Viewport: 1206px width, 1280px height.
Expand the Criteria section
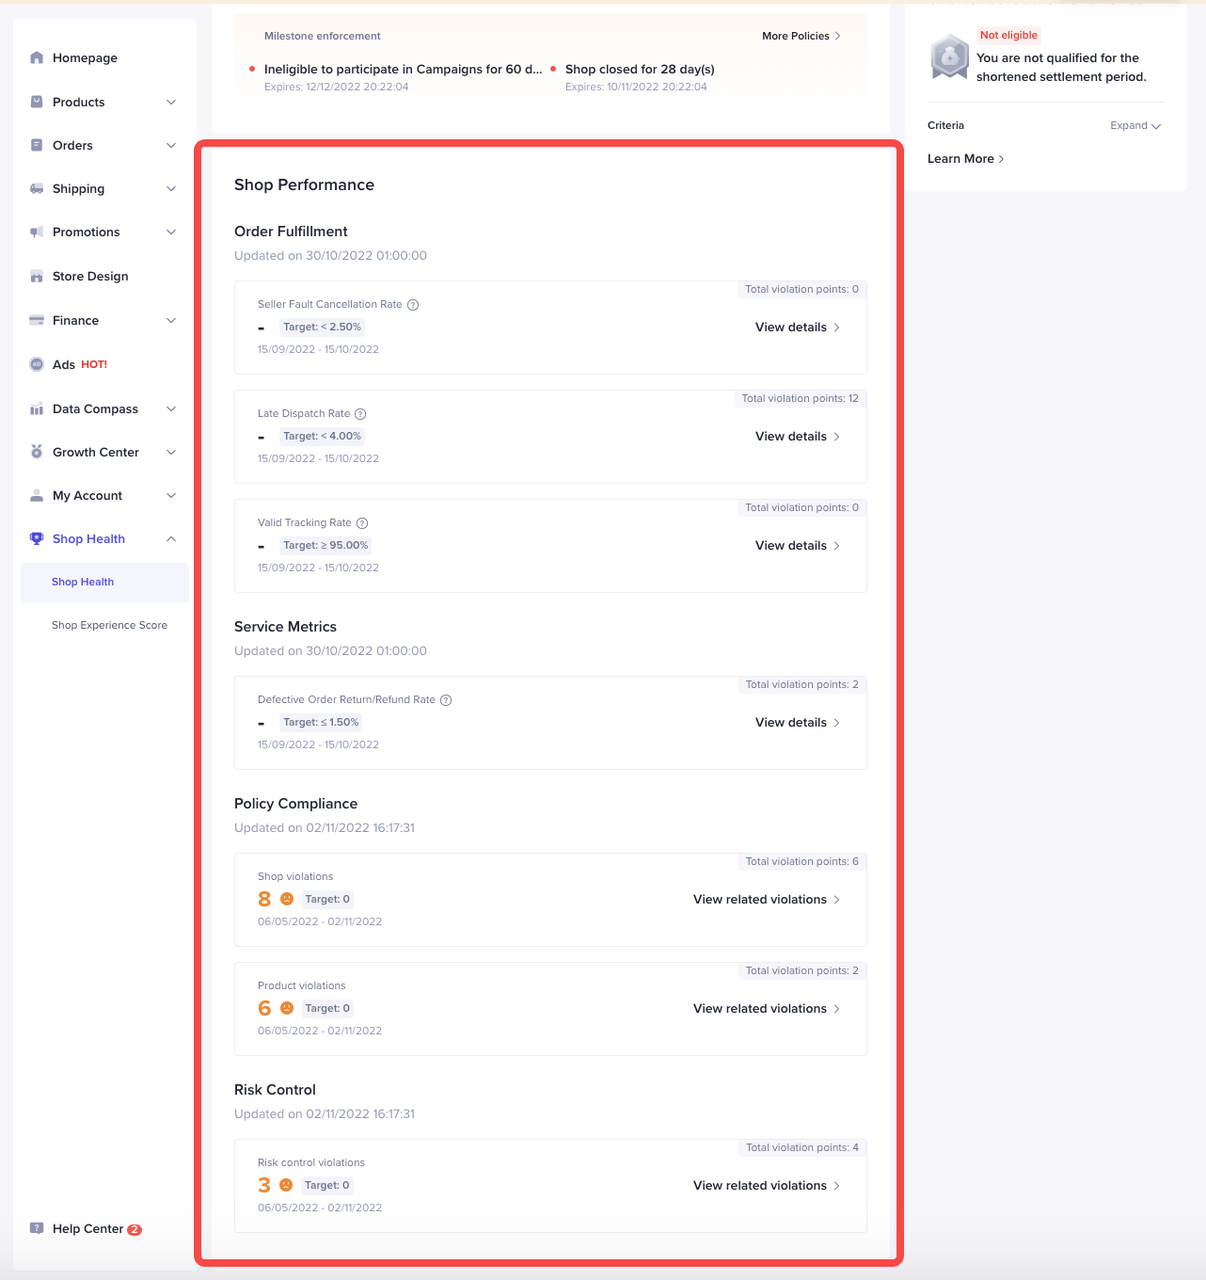point(1135,126)
